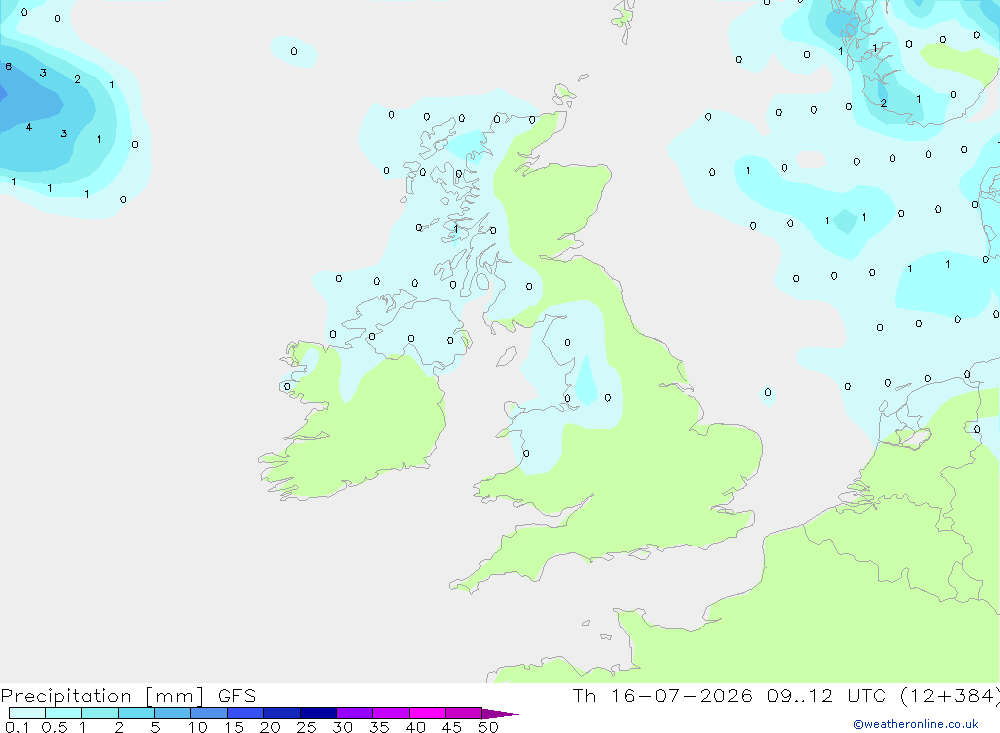Click the '4' rainfall value on the map
Screen dimensions: 1000x733
point(29,127)
